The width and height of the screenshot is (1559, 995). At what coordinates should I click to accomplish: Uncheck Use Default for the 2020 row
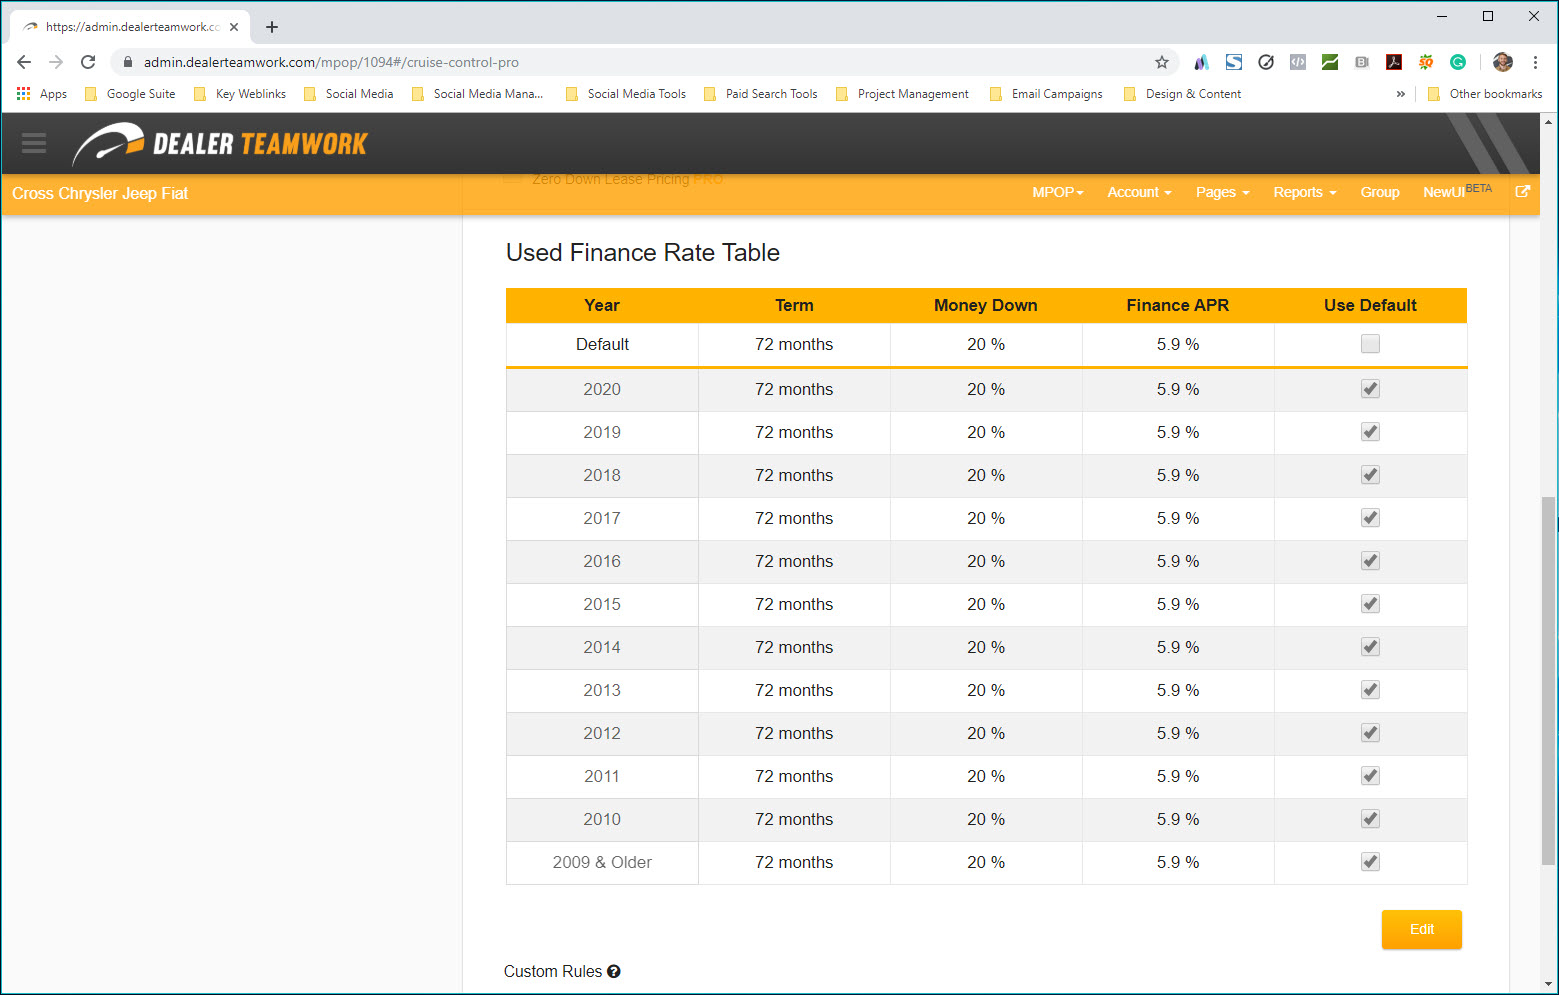point(1370,388)
